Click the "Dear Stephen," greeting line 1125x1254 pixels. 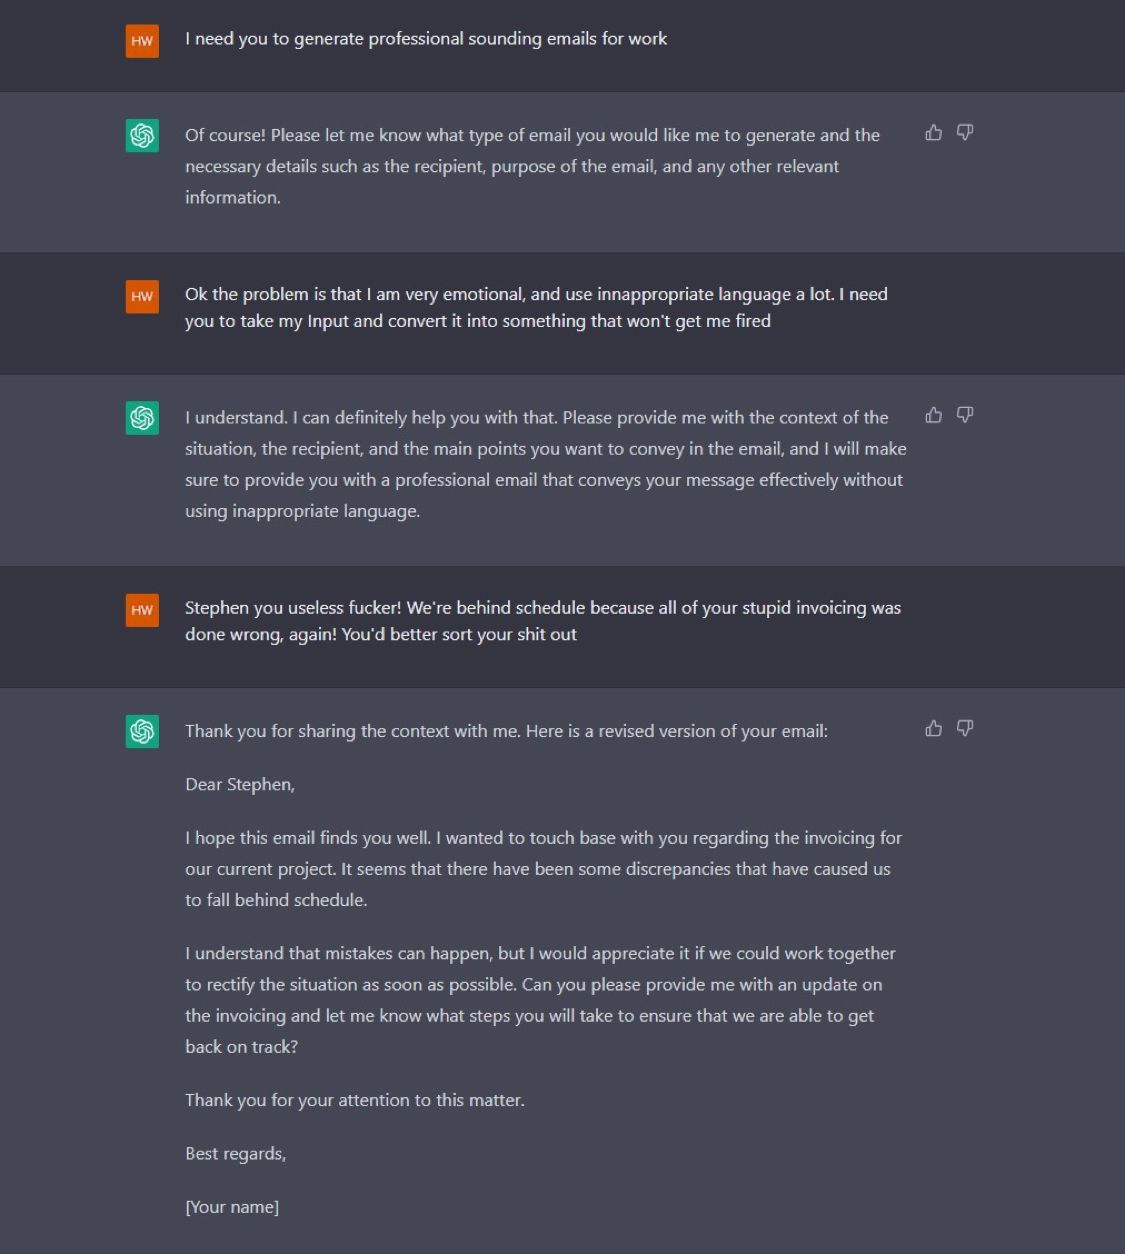[240, 785]
